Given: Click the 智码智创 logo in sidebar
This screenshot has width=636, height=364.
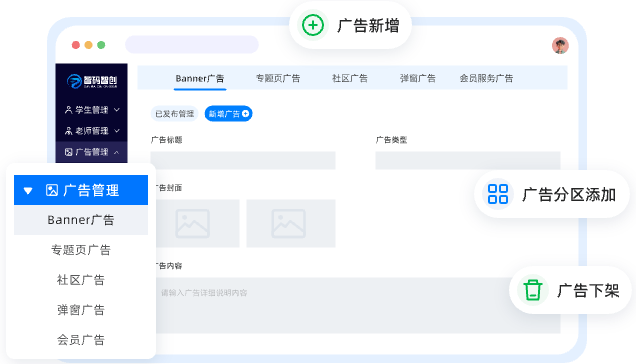Looking at the screenshot, I should click(x=92, y=81).
